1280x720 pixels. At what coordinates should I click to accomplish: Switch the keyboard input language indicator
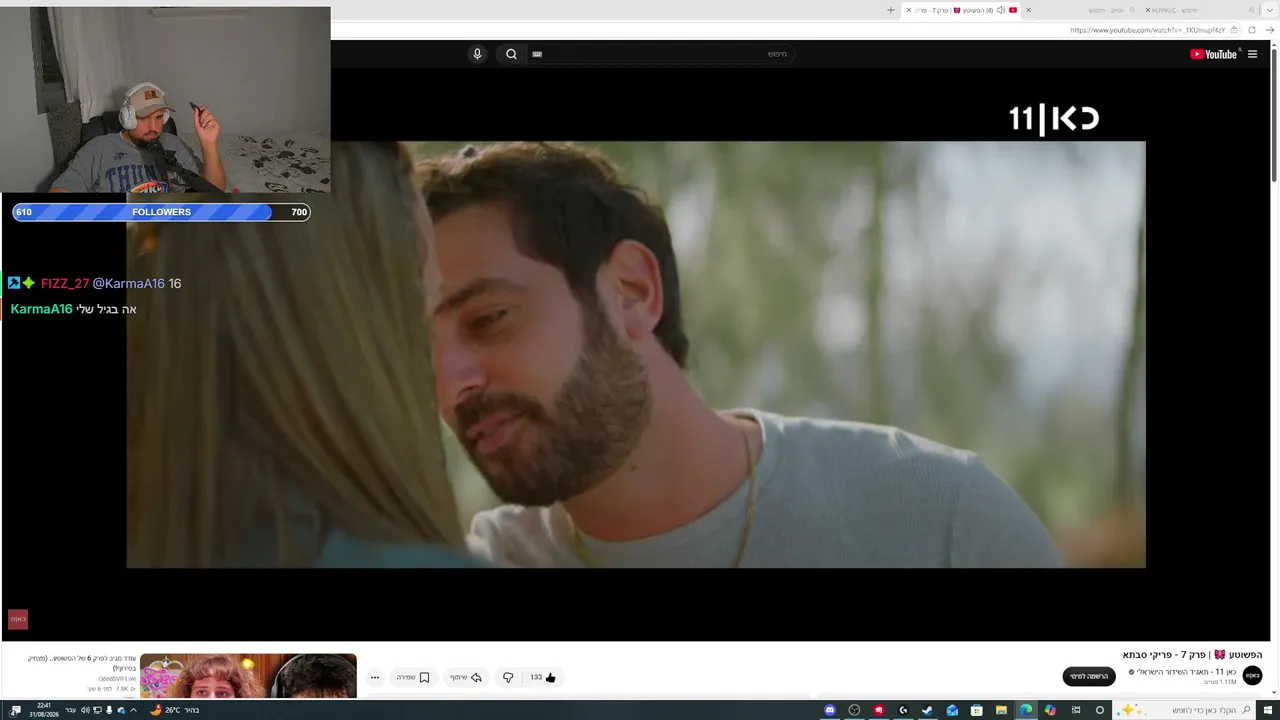click(70, 710)
